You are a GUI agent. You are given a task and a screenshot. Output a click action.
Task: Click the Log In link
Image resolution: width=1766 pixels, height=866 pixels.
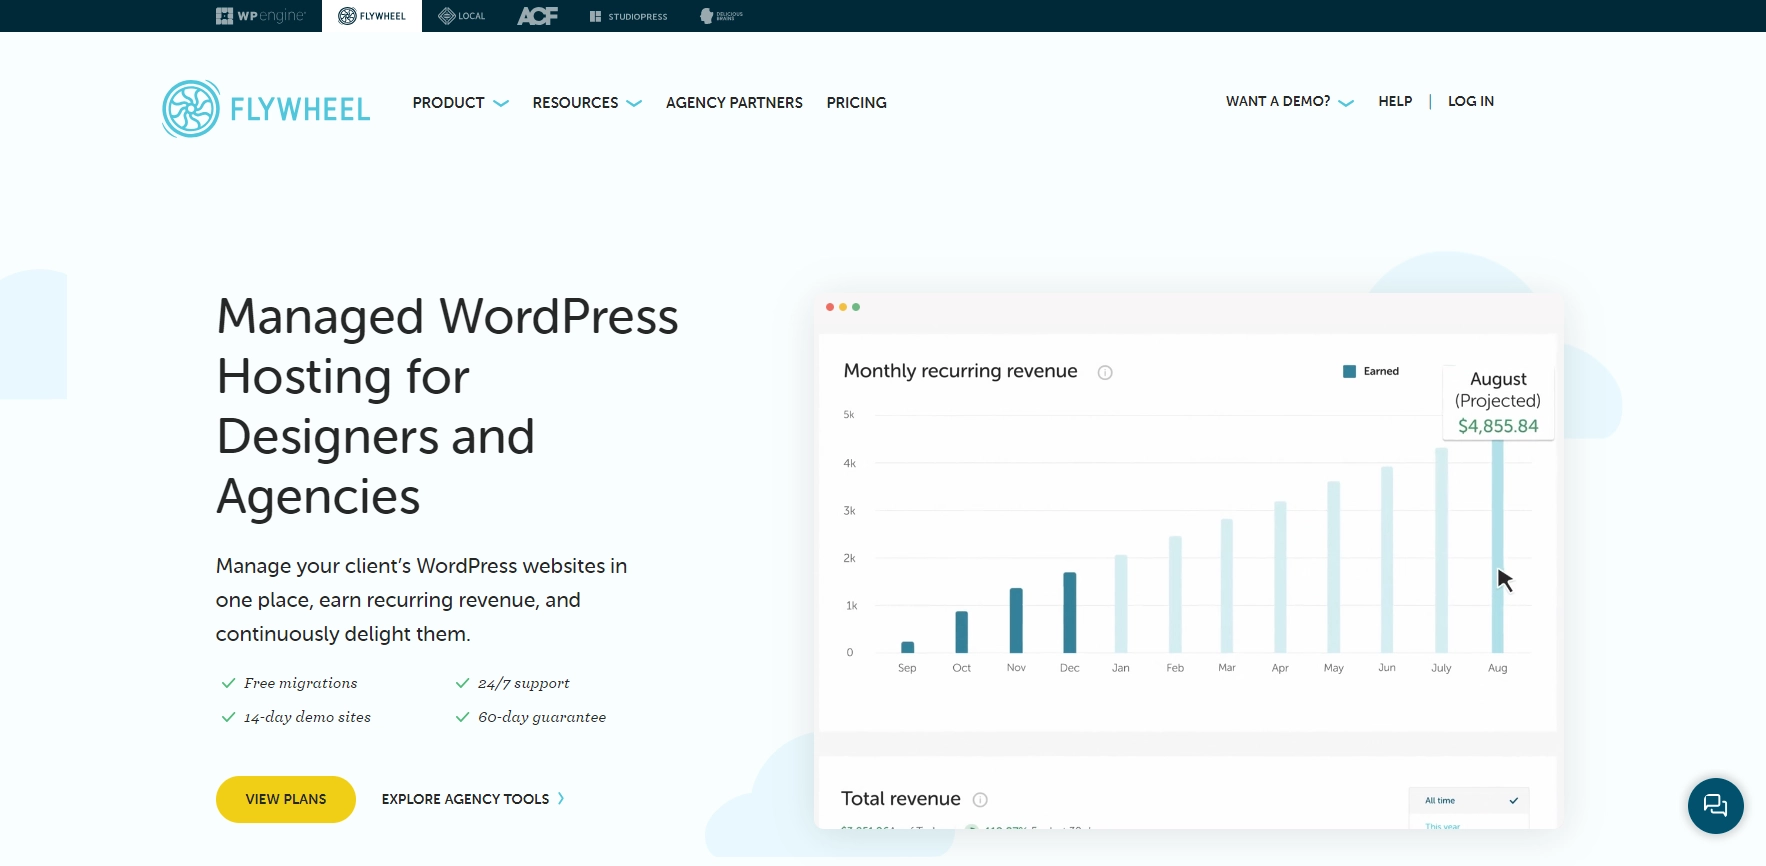pyautogui.click(x=1471, y=101)
